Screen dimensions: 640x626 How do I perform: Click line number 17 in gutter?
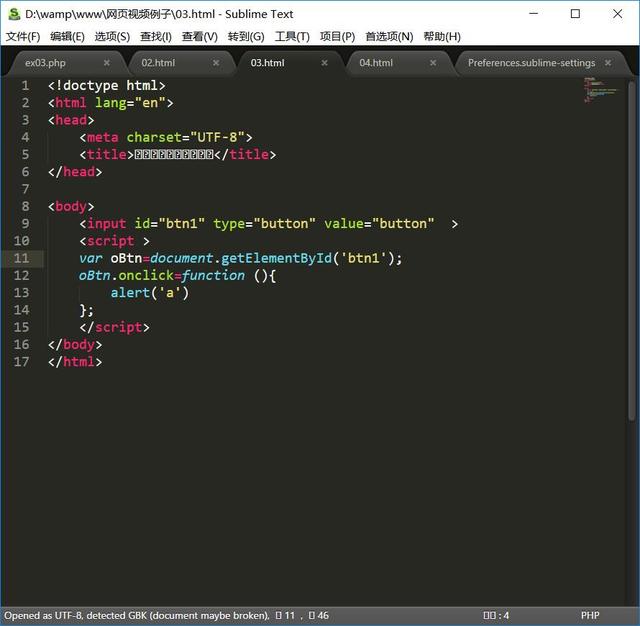point(22,362)
